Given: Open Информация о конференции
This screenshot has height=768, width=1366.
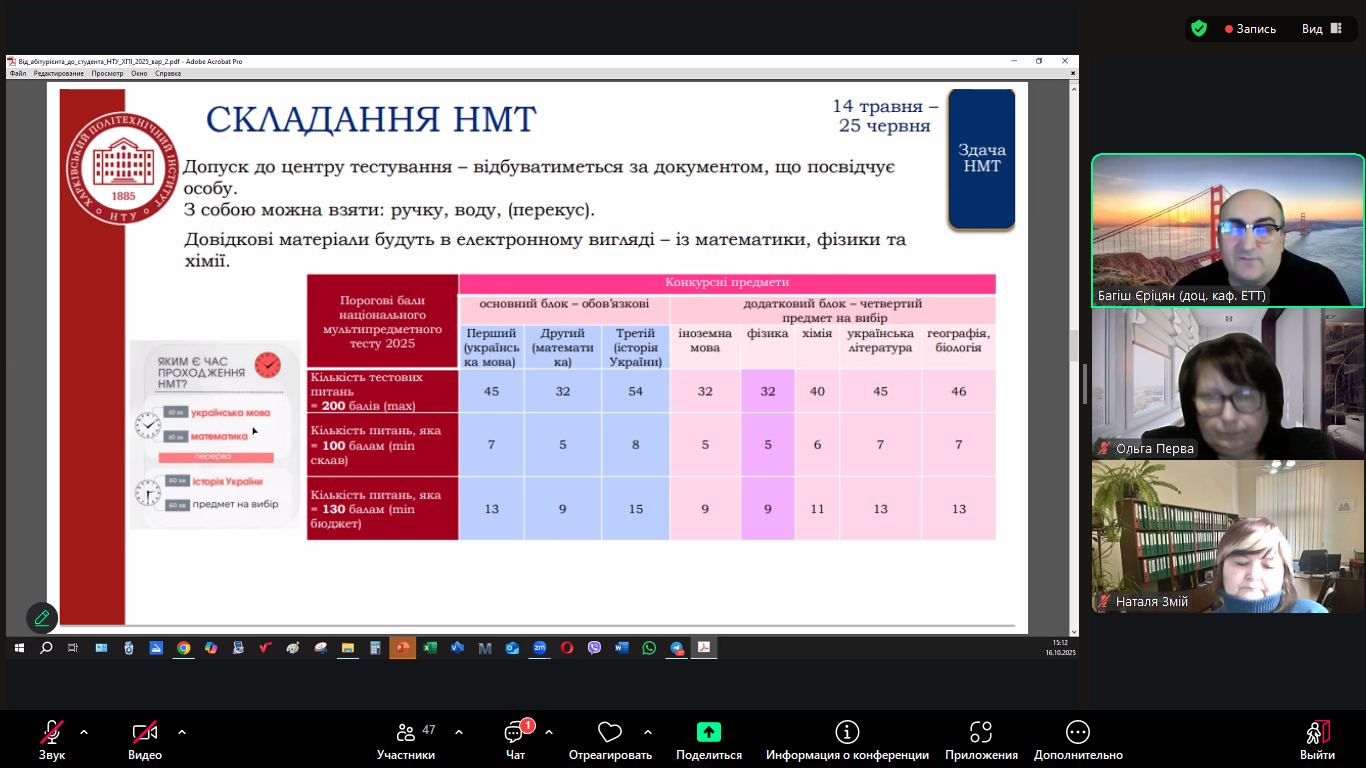Looking at the screenshot, I should [x=847, y=741].
